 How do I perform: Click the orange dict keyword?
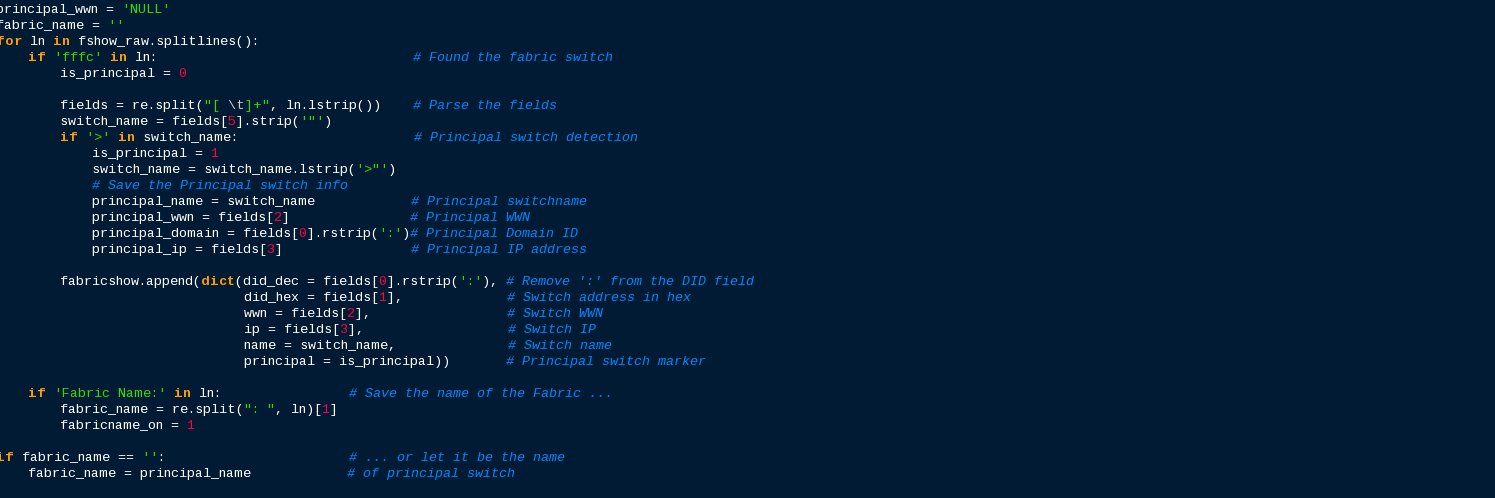point(217,281)
